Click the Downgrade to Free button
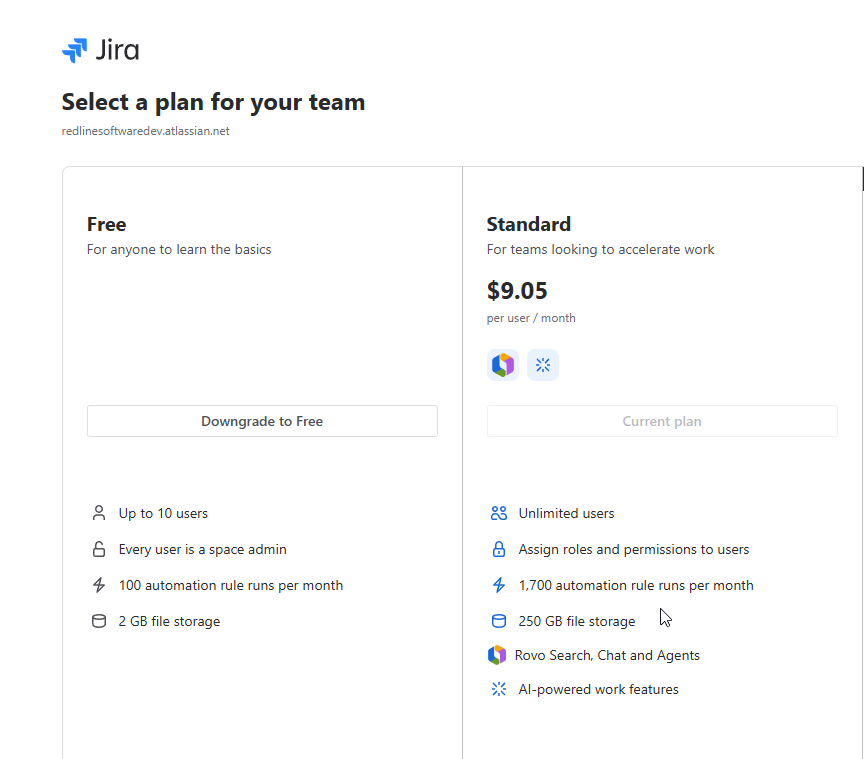Screen dimensions: 864x759 (262, 421)
